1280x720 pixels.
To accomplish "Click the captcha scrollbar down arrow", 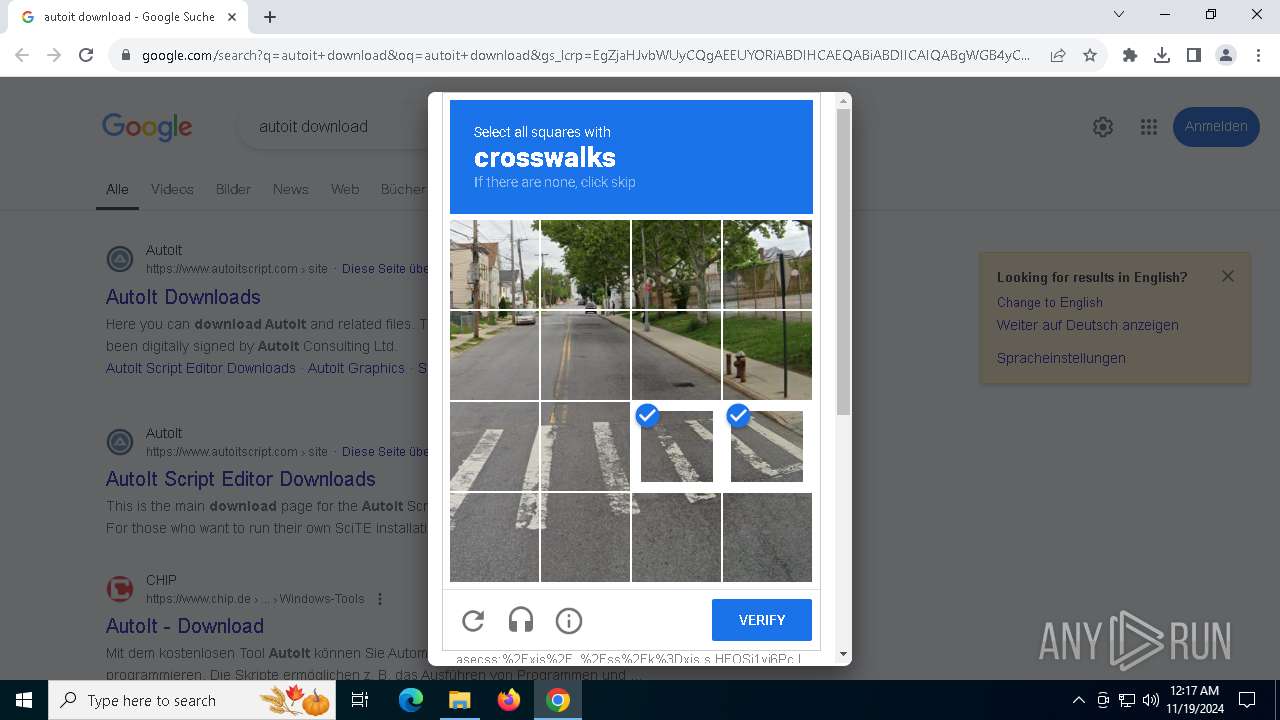I will [x=843, y=655].
